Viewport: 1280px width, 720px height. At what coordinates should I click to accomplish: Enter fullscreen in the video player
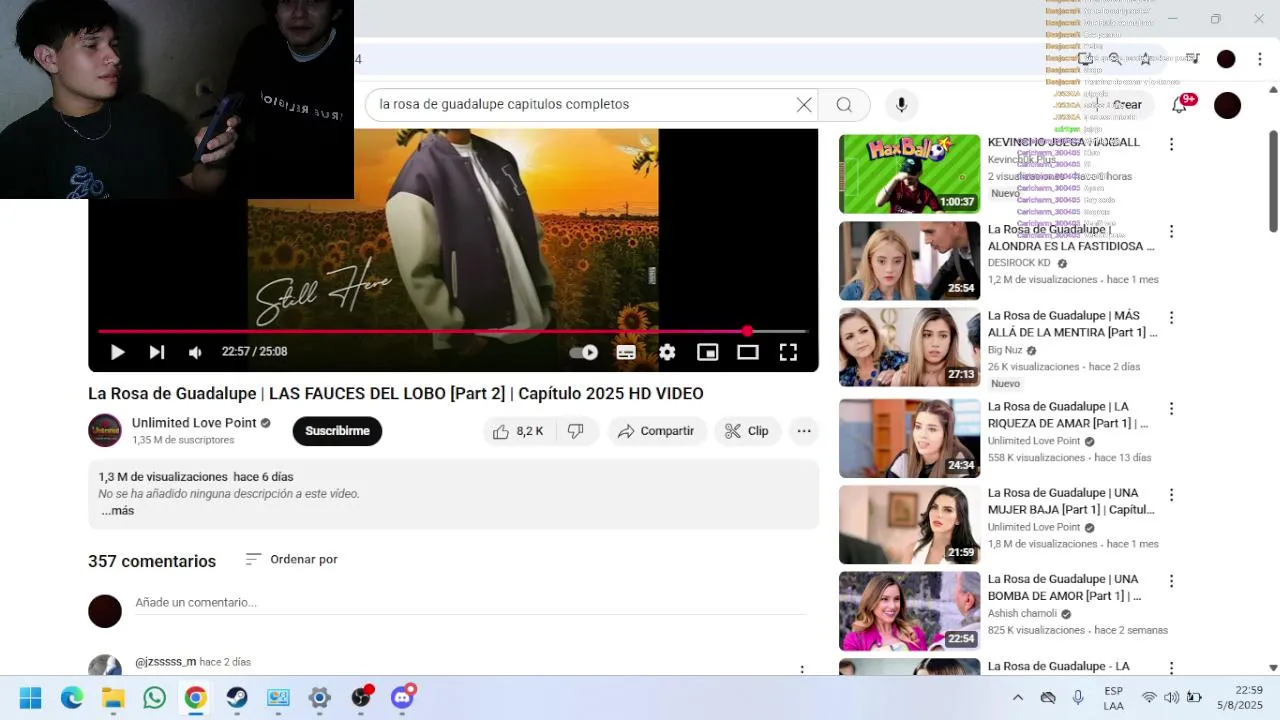pos(788,352)
